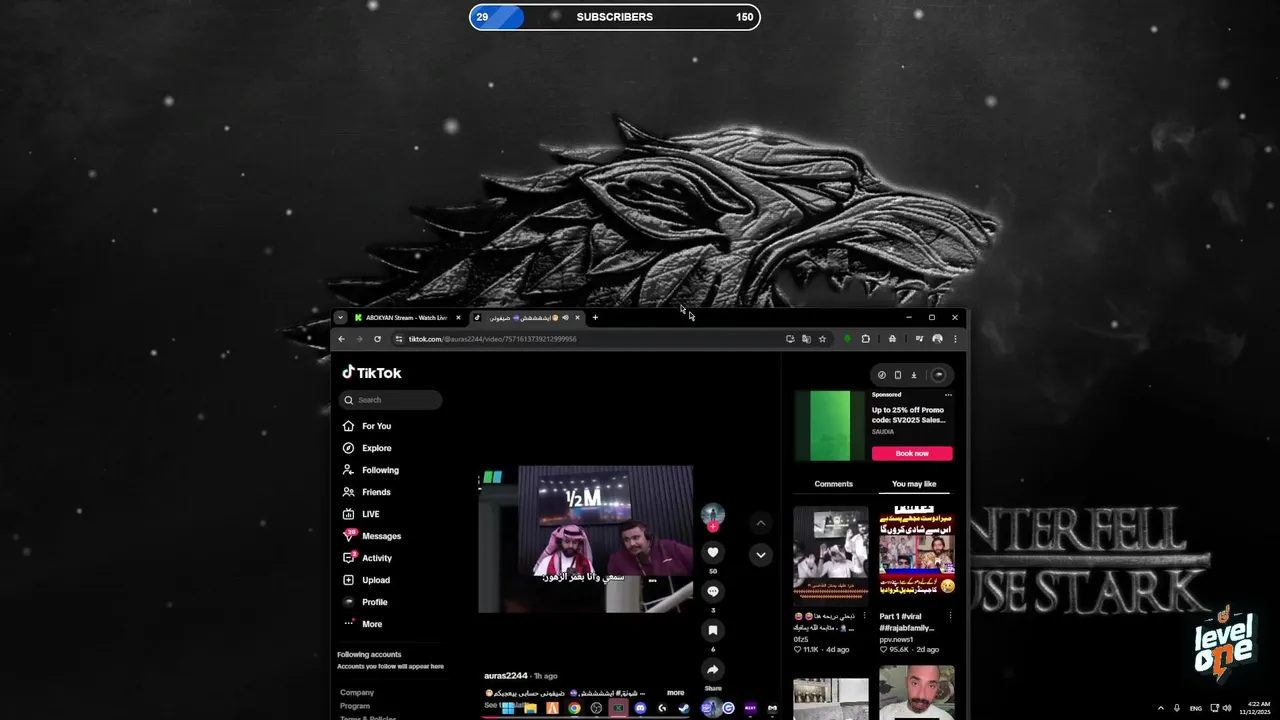Go to the Upload page
This screenshot has width=1280, height=720.
367,580
